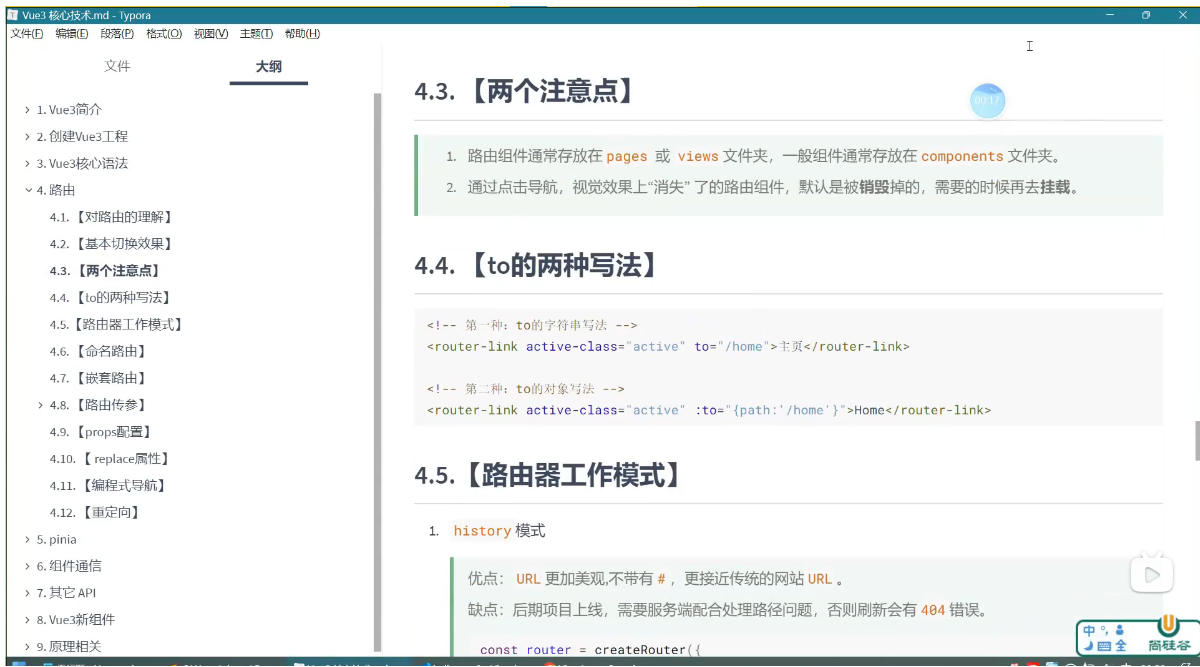Click the 全 full-width IME toggle
The width and height of the screenshot is (1200, 667).
(1120, 646)
